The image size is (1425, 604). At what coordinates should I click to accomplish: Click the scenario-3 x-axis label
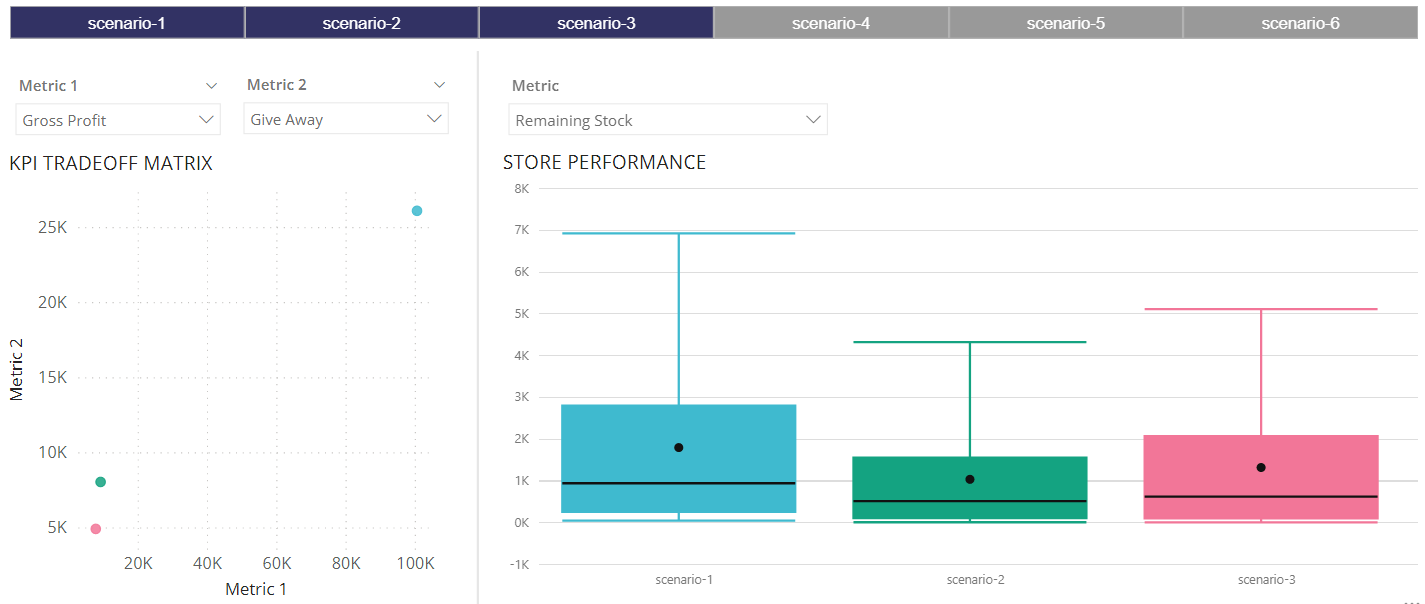click(x=1266, y=579)
